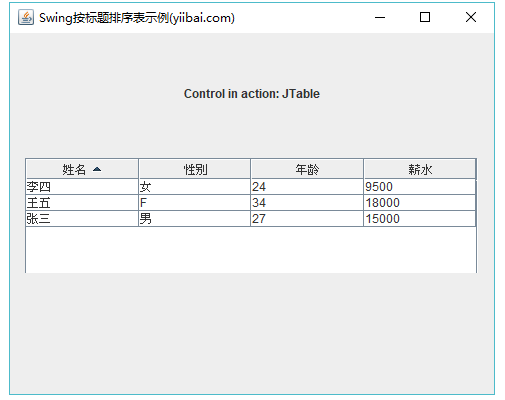Select the salary cell showing 18000
Screen dimensions: 505x400
pos(420,203)
